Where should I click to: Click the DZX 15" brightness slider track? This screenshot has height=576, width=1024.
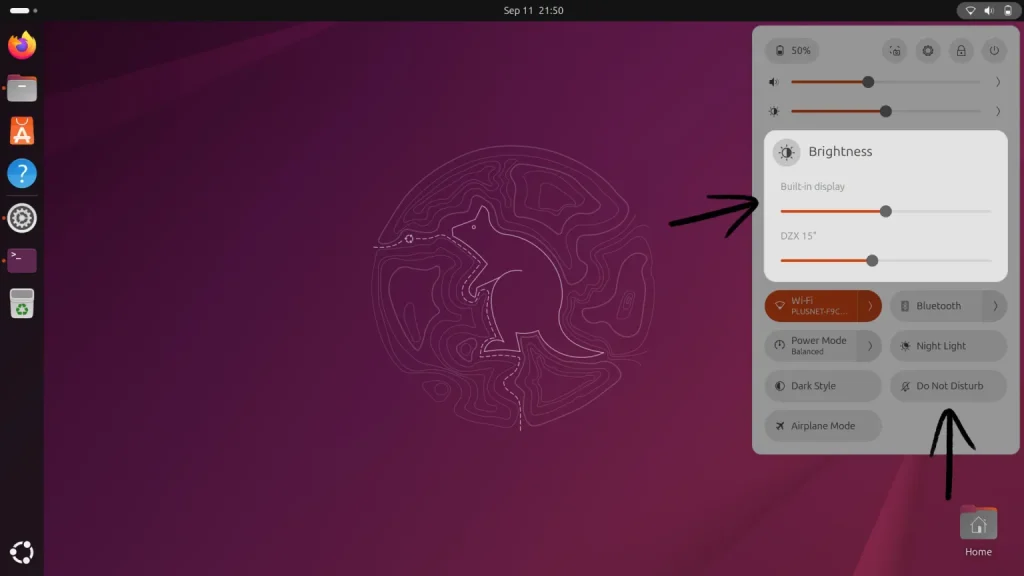pos(930,260)
